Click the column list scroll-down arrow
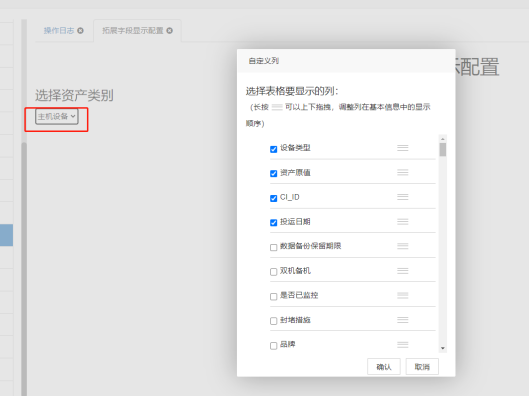 442,348
